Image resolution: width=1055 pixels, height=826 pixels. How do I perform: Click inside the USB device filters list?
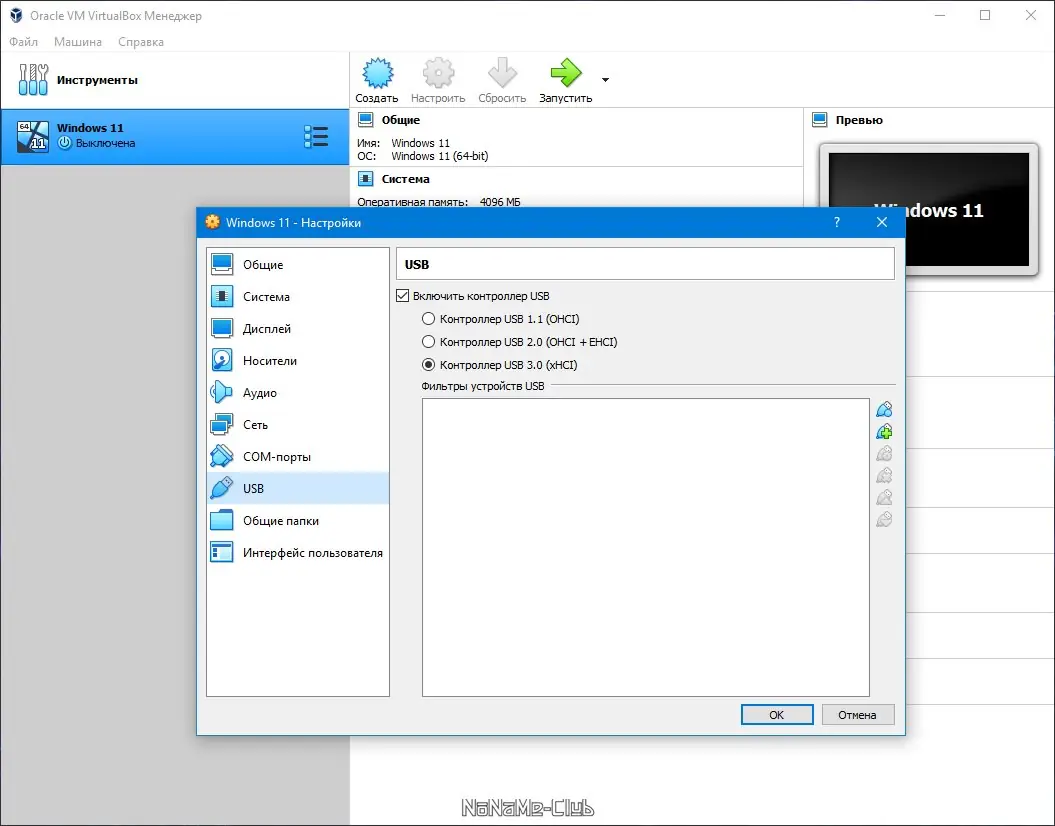(x=645, y=547)
